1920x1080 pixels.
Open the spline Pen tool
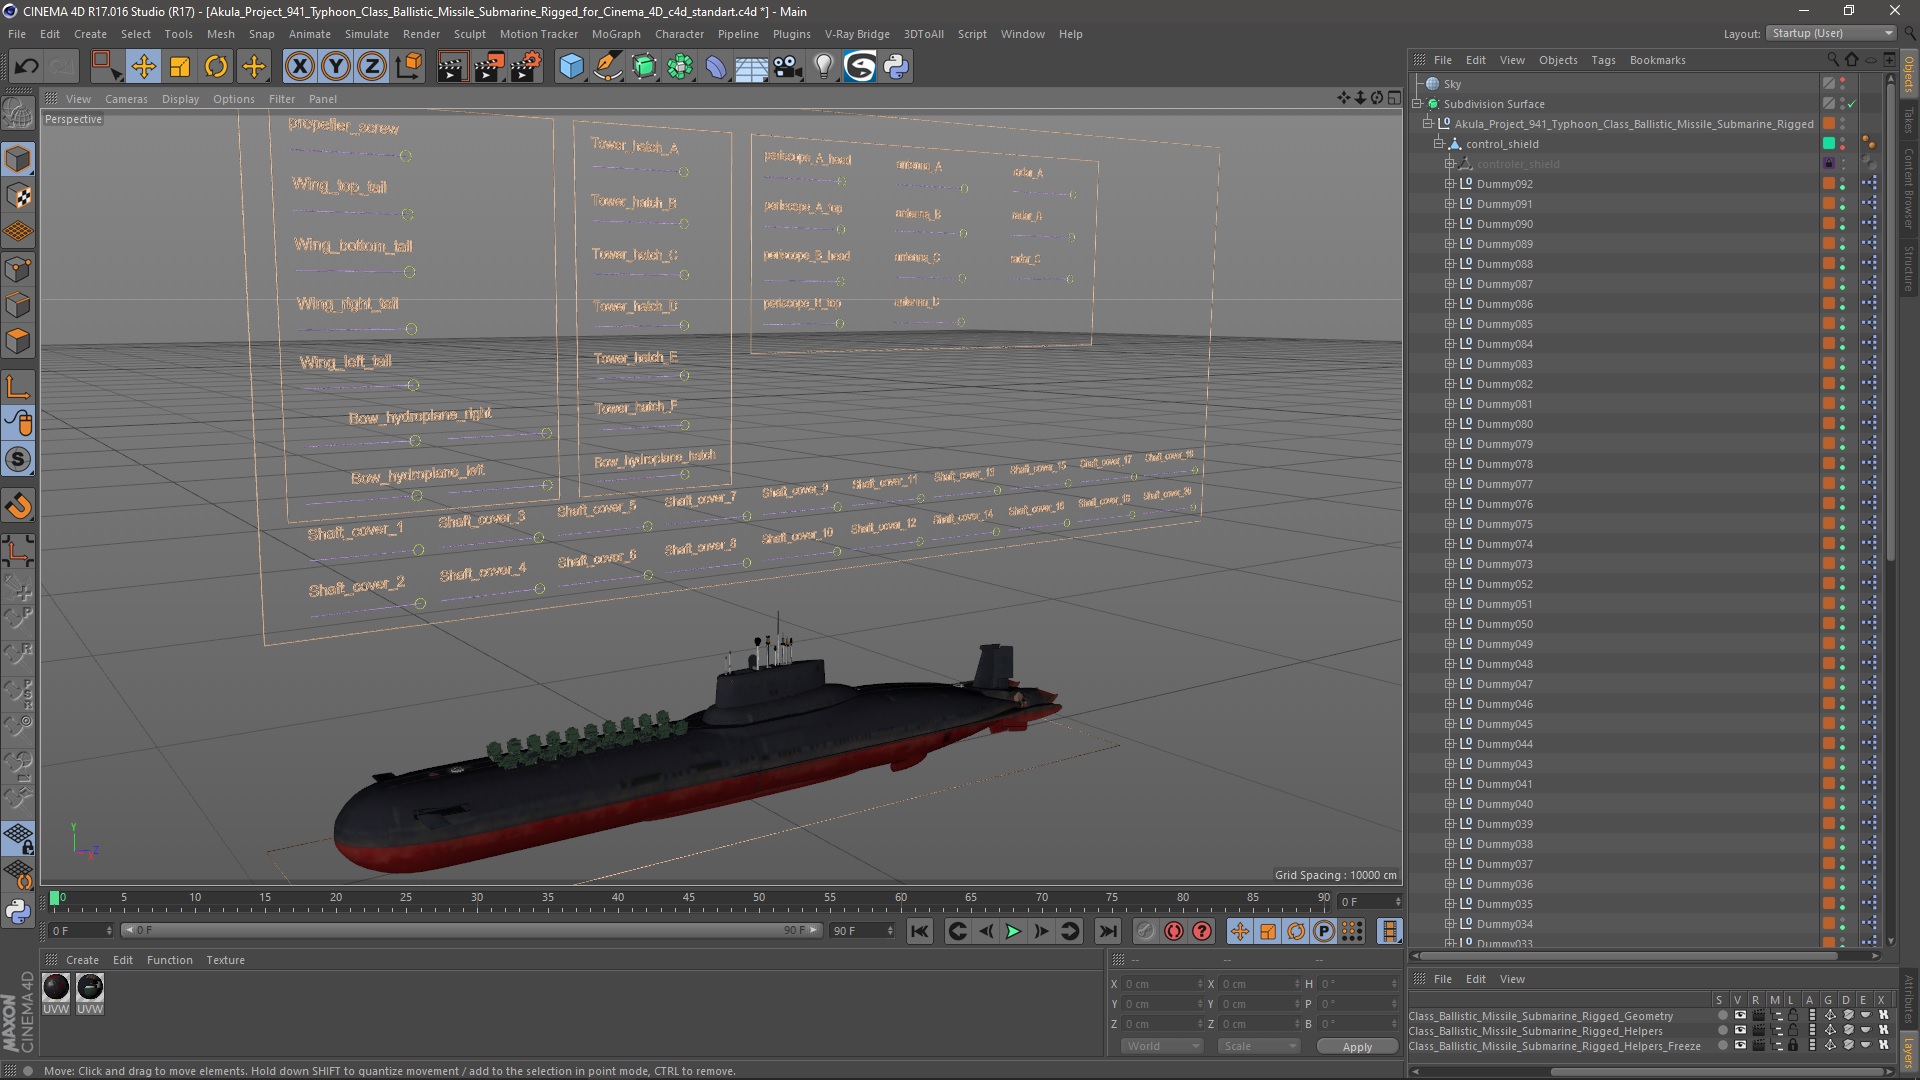tap(607, 67)
